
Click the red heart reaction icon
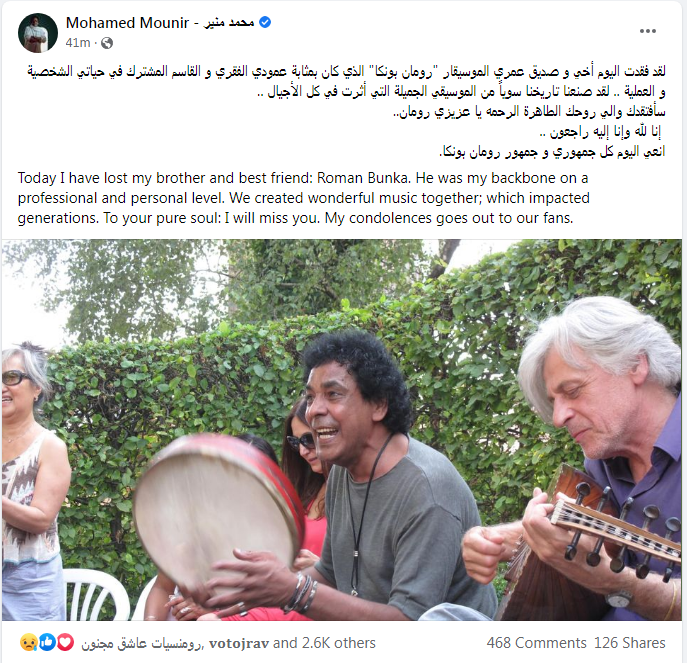(65, 643)
